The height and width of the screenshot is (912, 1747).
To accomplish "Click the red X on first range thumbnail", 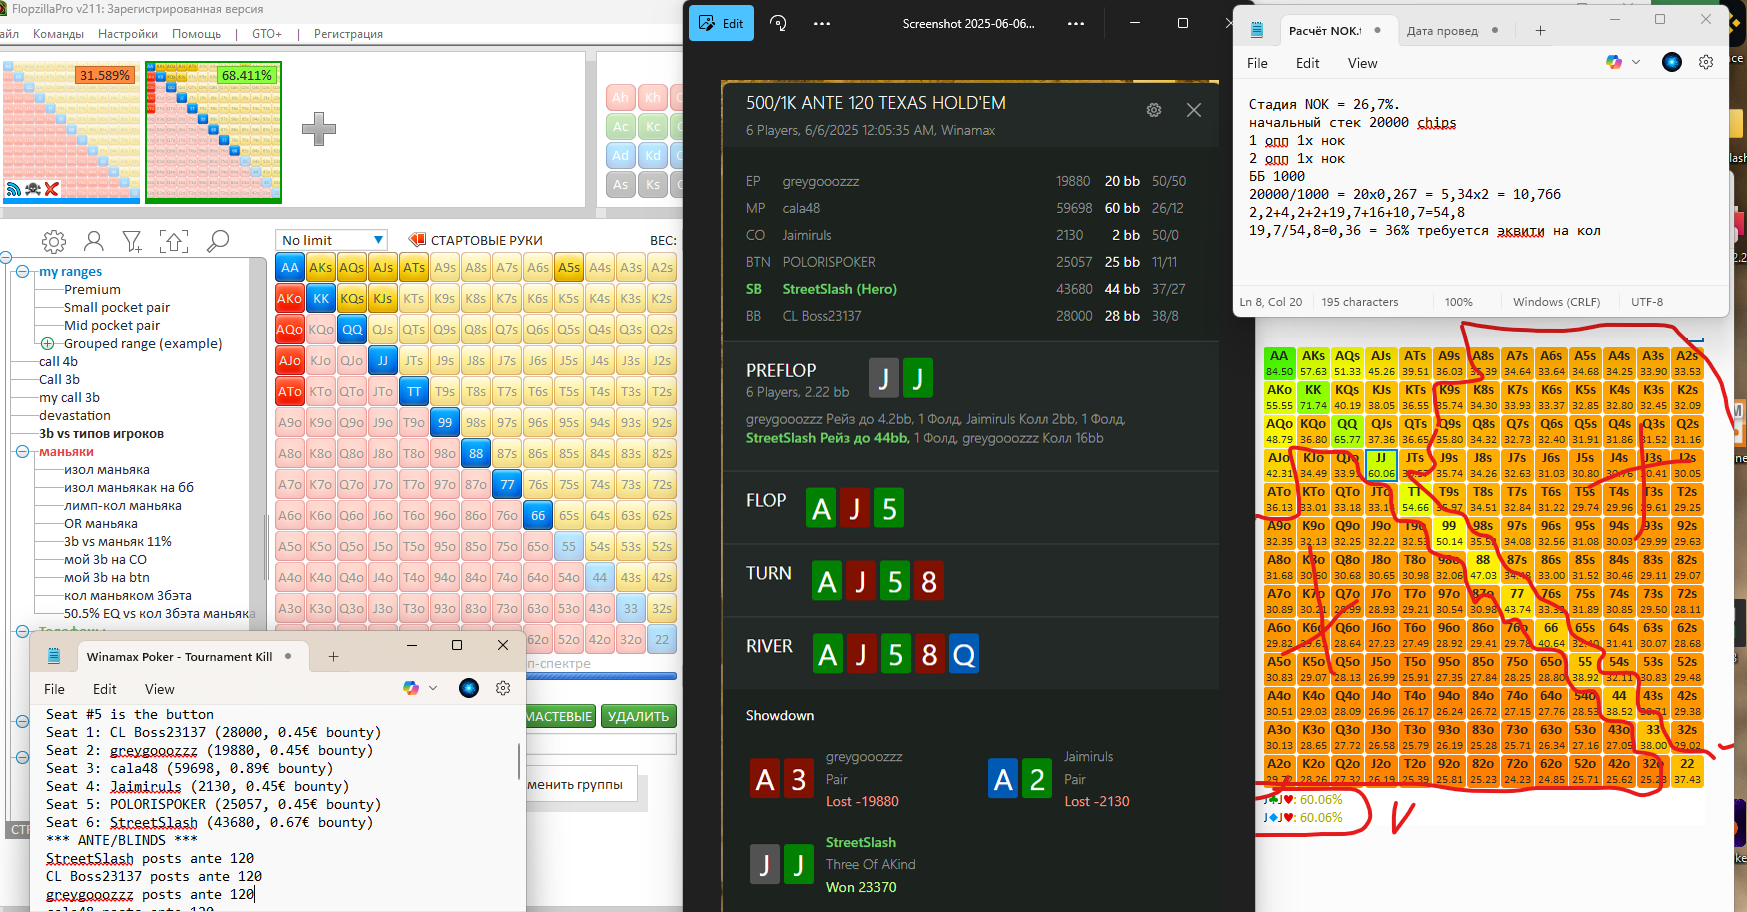I will pos(52,189).
